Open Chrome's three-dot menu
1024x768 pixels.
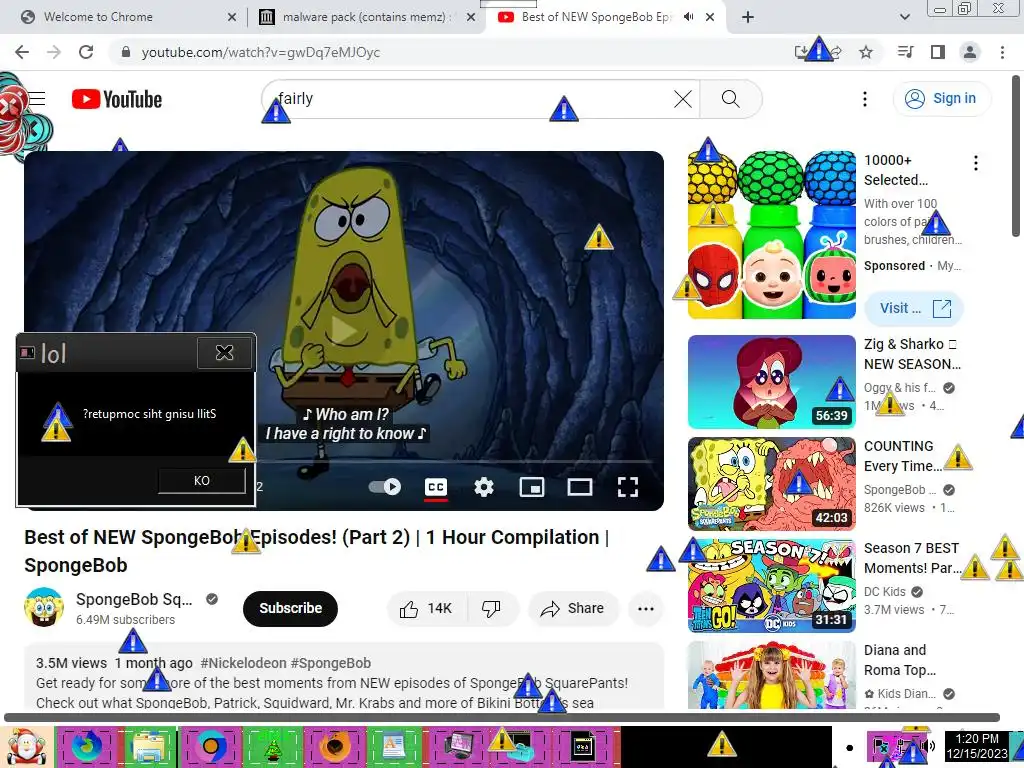[x=1002, y=52]
